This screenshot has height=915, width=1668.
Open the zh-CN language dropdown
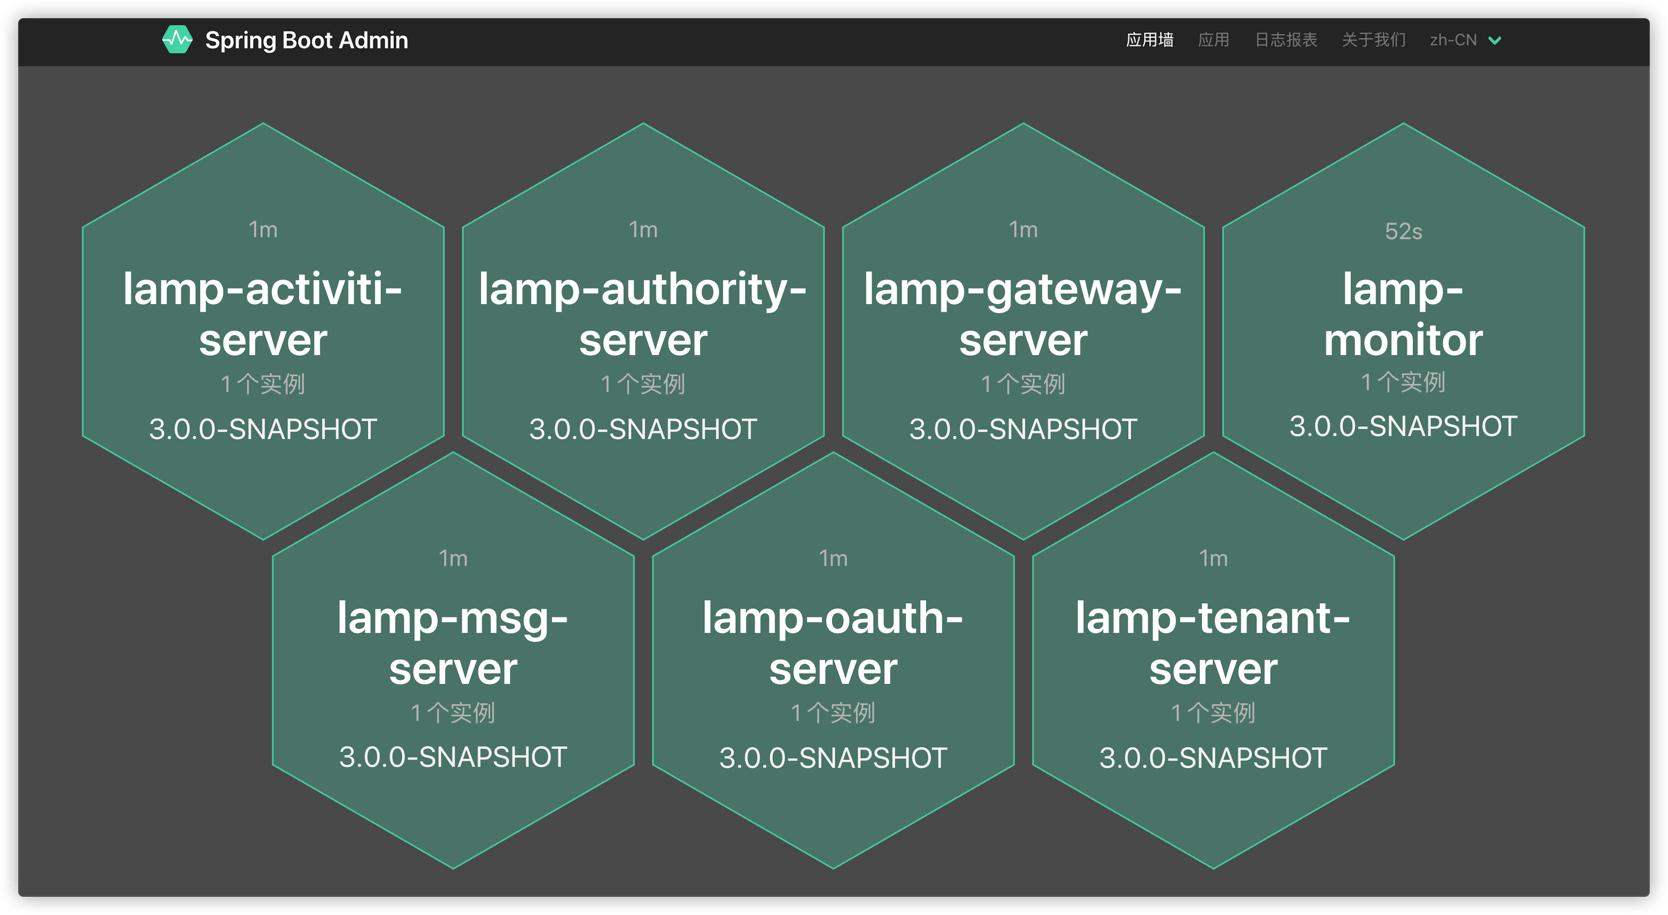tap(1453, 40)
